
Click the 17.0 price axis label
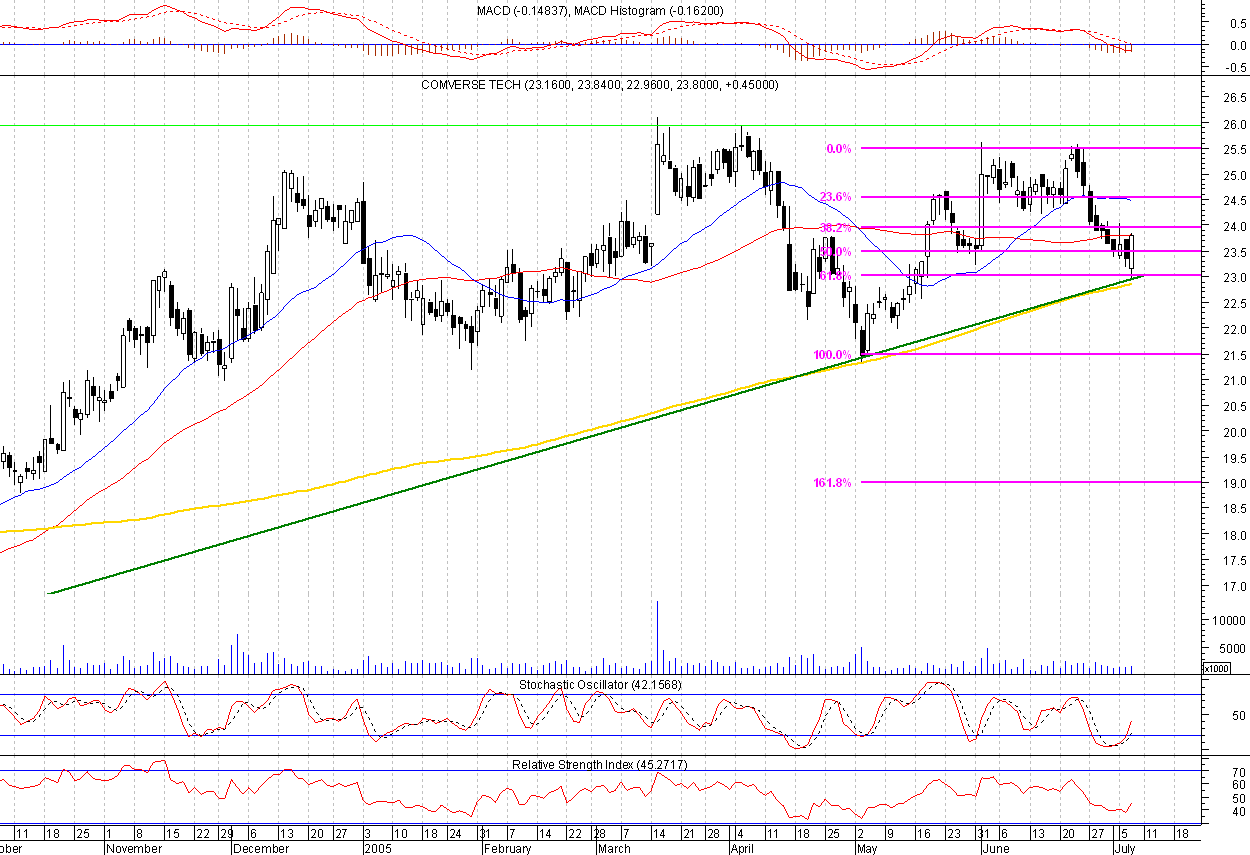(x=1233, y=588)
